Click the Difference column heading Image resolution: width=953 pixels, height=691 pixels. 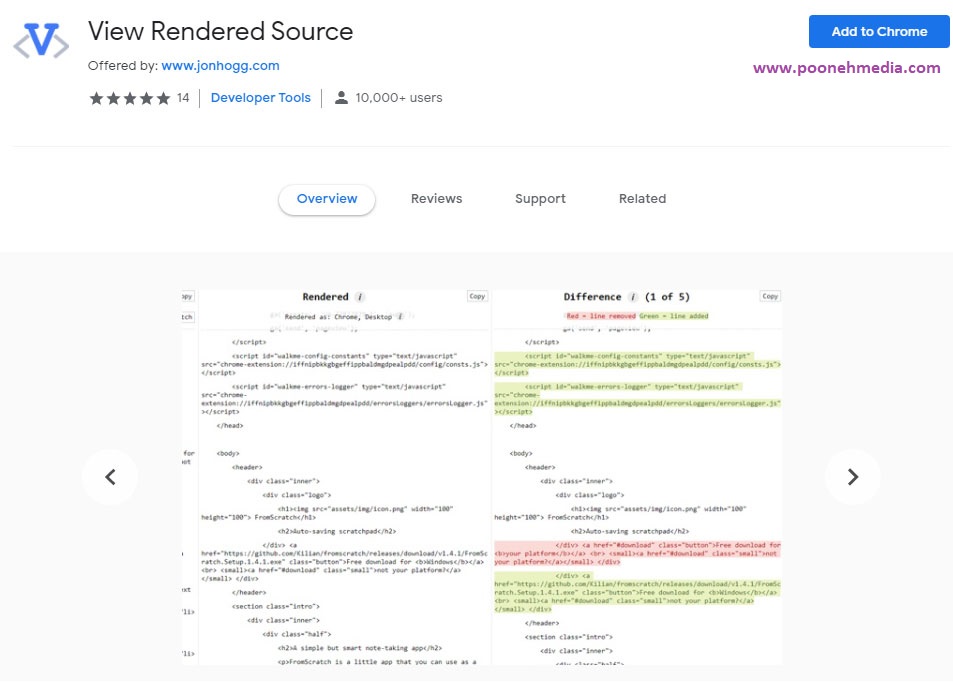(x=592, y=297)
